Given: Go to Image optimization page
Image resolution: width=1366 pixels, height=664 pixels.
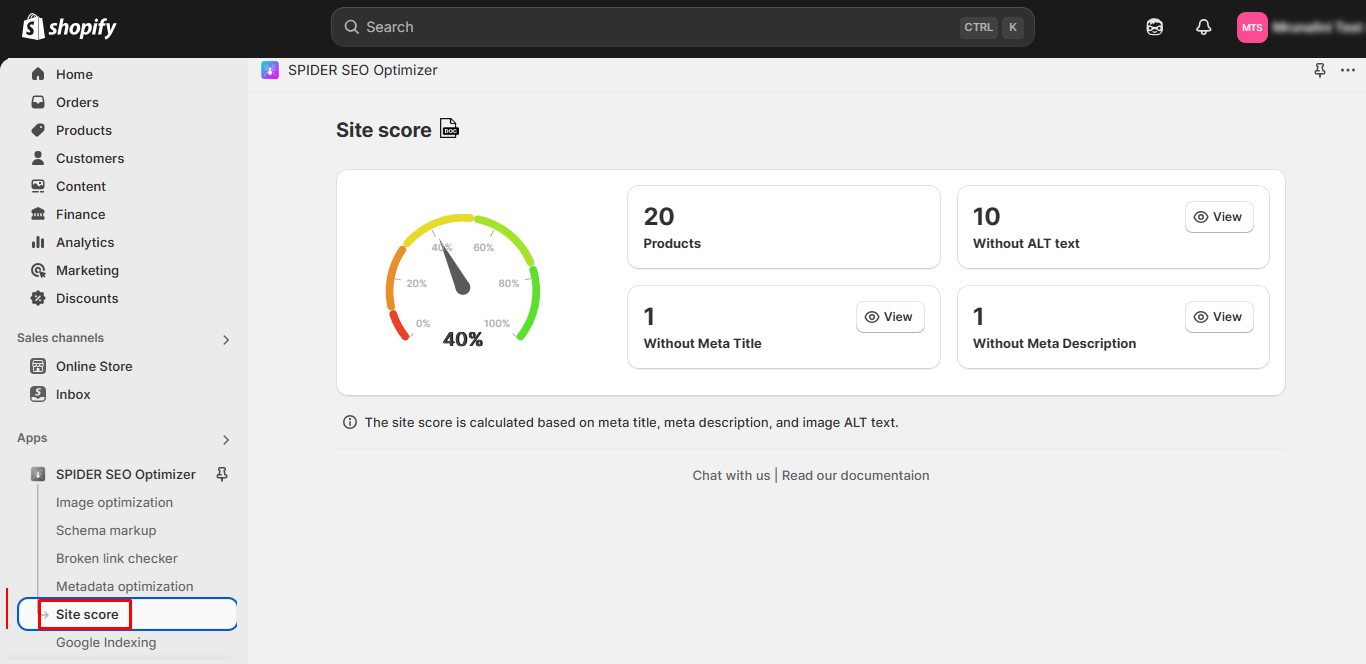Looking at the screenshot, I should pyautogui.click(x=114, y=502).
